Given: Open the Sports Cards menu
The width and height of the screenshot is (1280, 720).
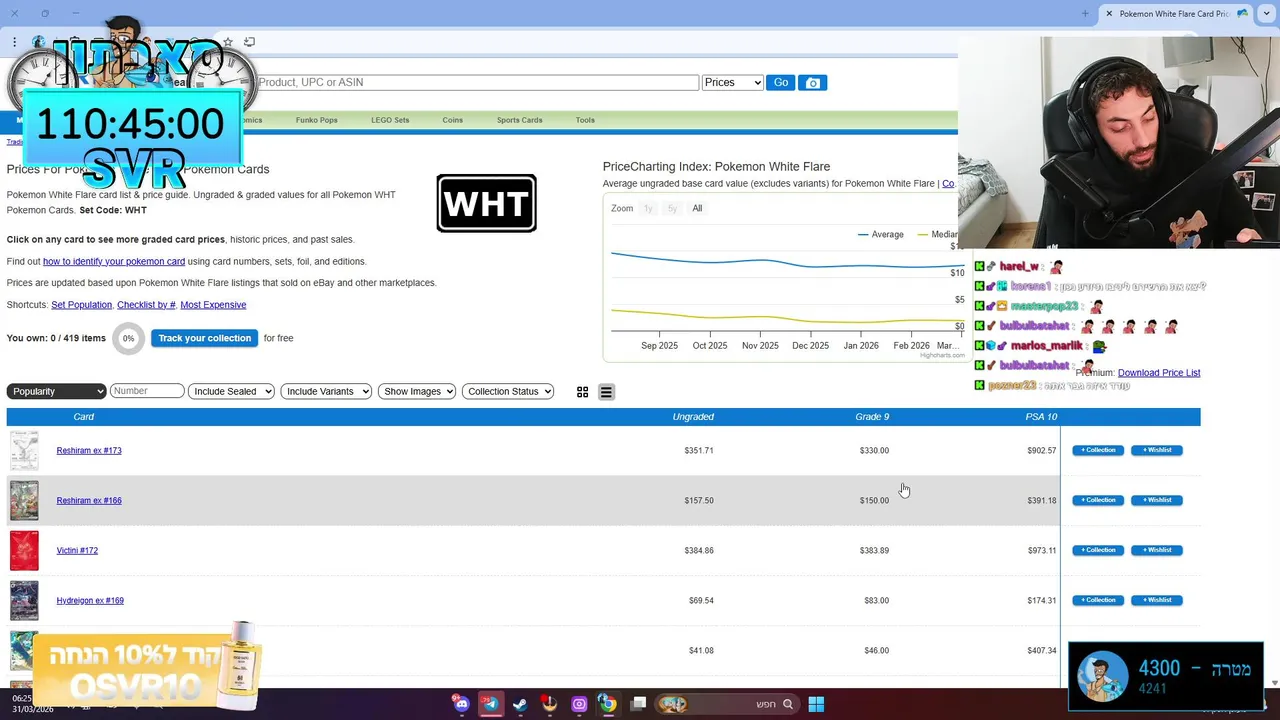Looking at the screenshot, I should (x=519, y=120).
